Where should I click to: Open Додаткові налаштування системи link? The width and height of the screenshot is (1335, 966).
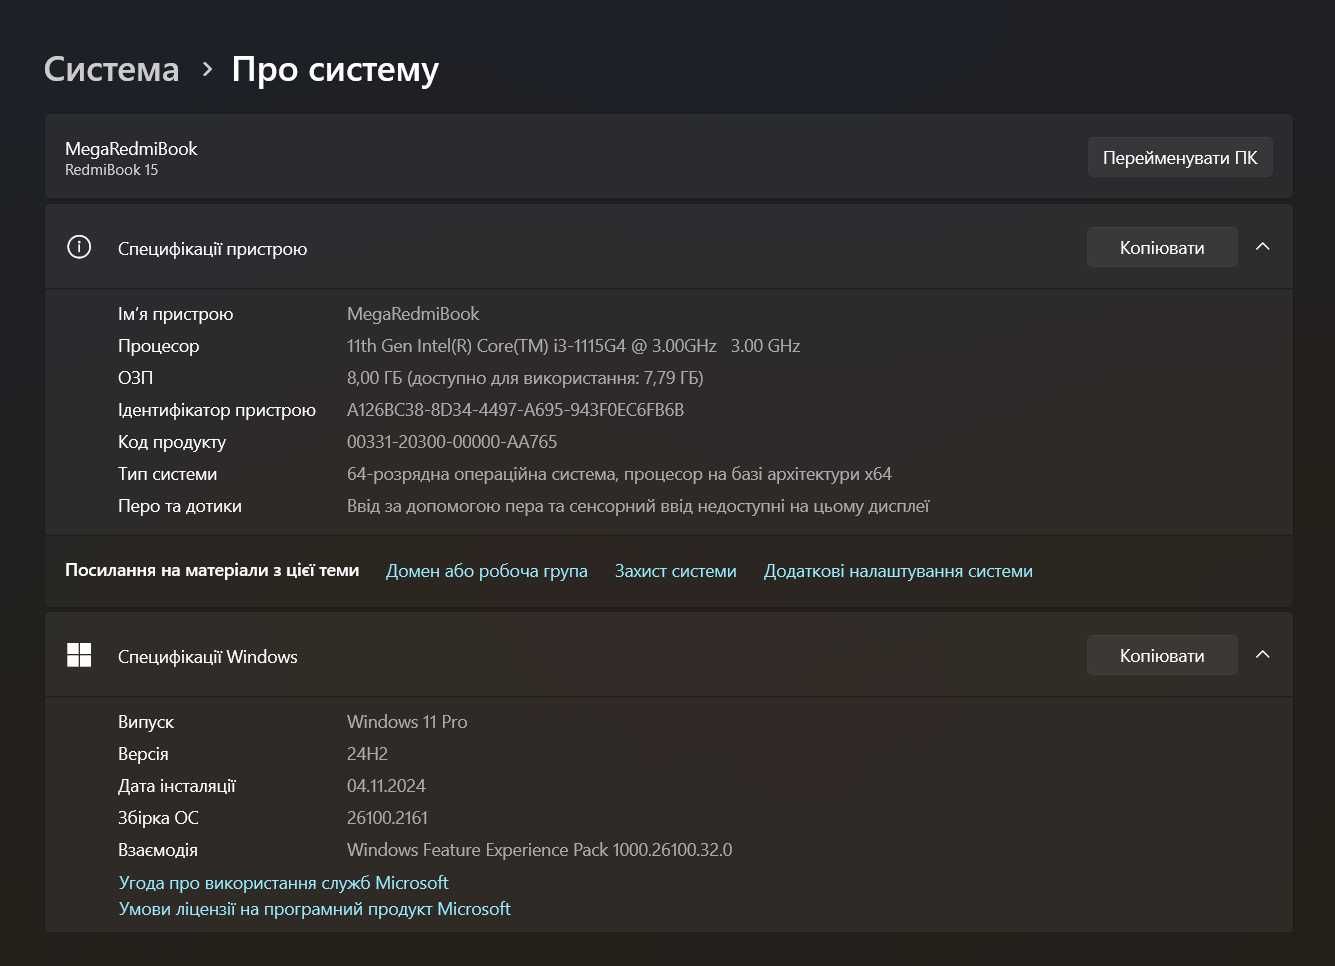(898, 571)
